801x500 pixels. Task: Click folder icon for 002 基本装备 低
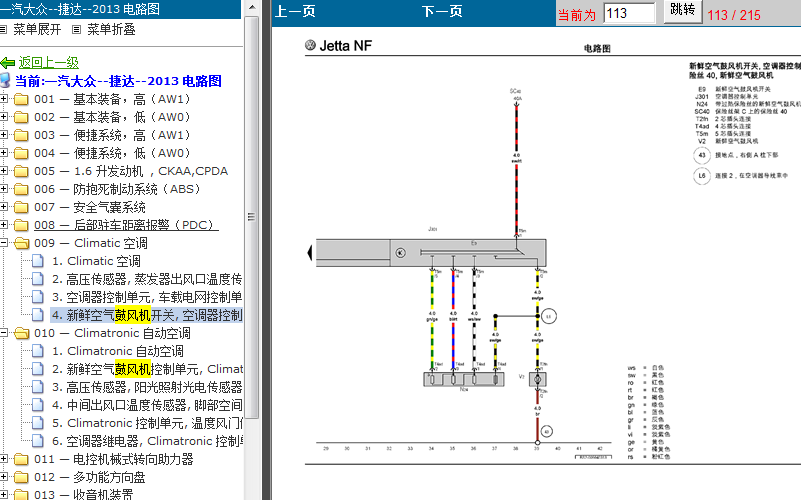point(21,117)
